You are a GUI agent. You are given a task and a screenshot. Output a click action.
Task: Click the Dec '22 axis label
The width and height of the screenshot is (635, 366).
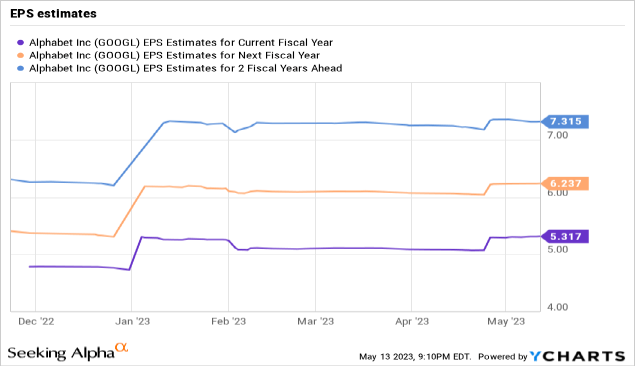36,321
